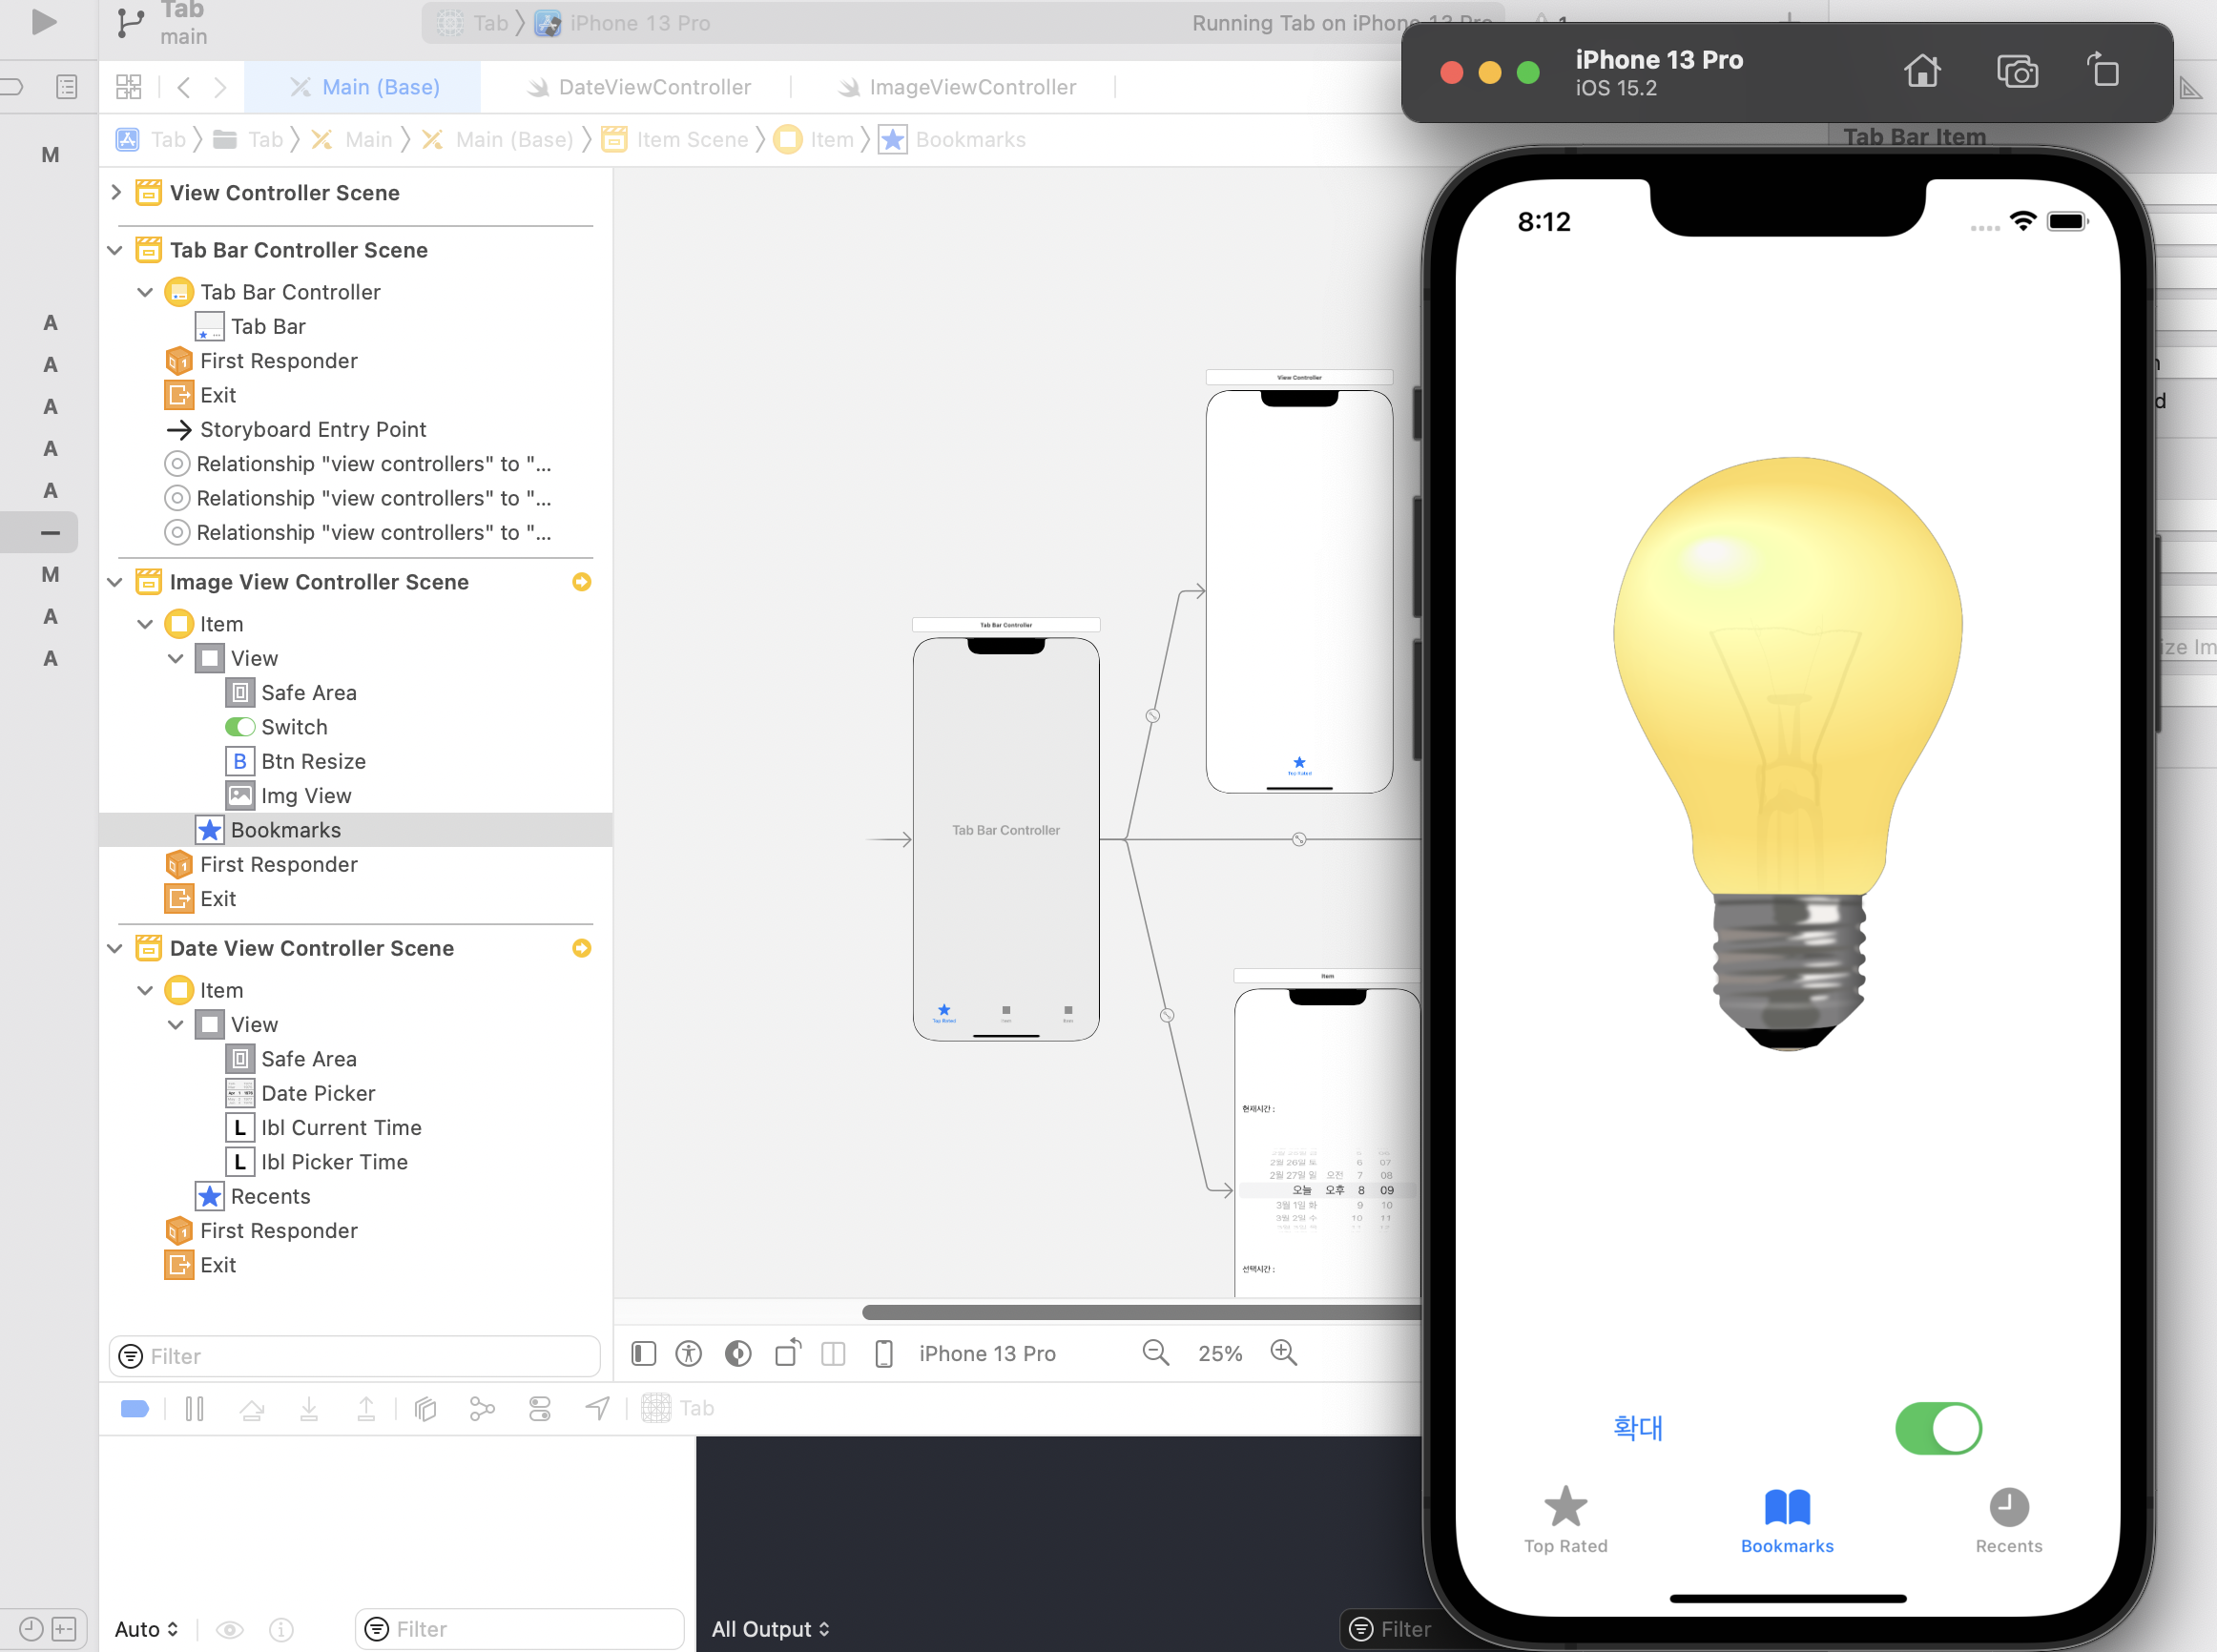Open the All Output dropdown

(x=770, y=1629)
